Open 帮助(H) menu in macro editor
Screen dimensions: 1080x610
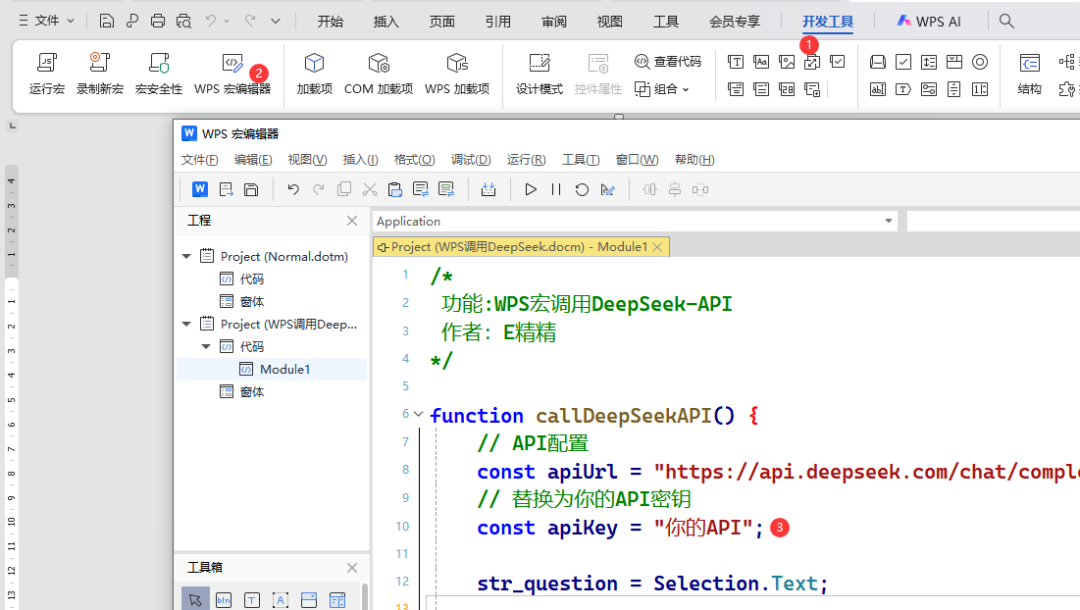pyautogui.click(x=694, y=160)
